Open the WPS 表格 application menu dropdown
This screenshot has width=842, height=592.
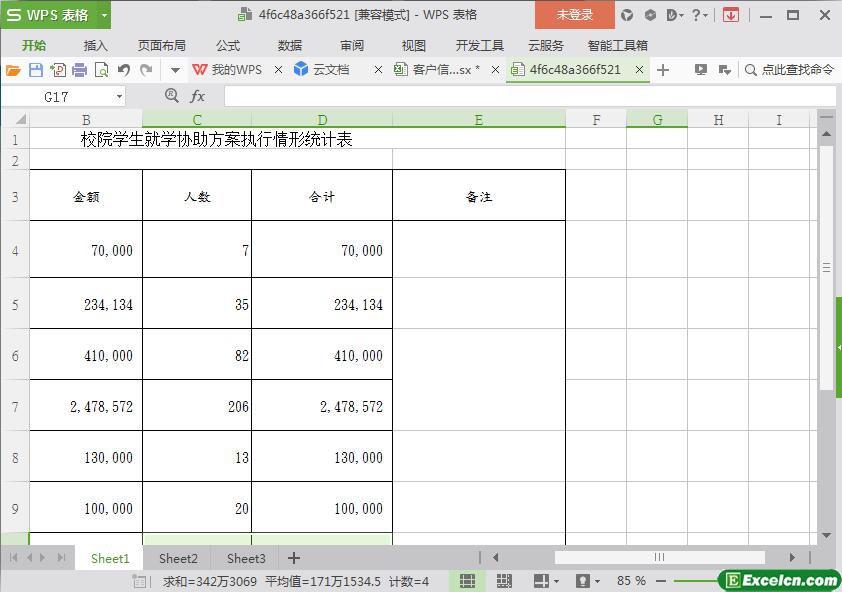click(105, 15)
